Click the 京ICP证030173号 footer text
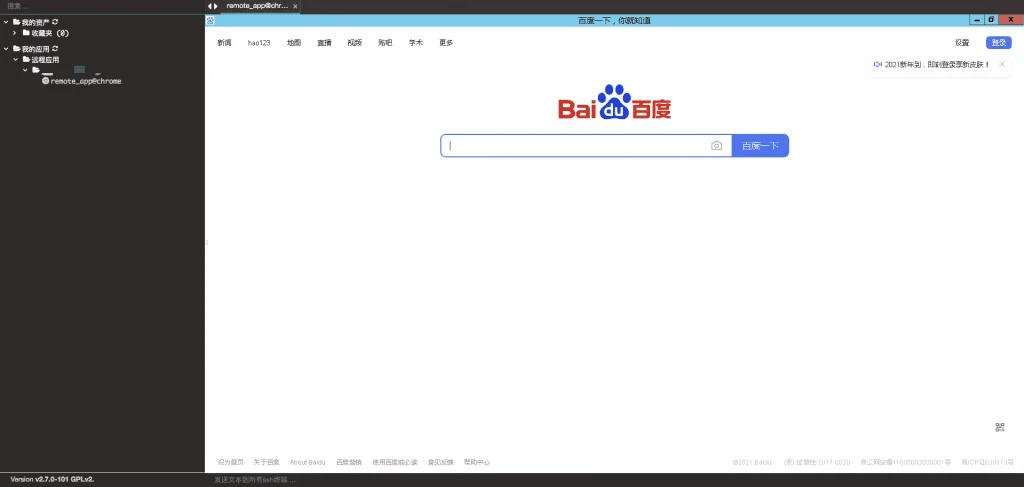Screen dimensions: 1024x487 987,463
